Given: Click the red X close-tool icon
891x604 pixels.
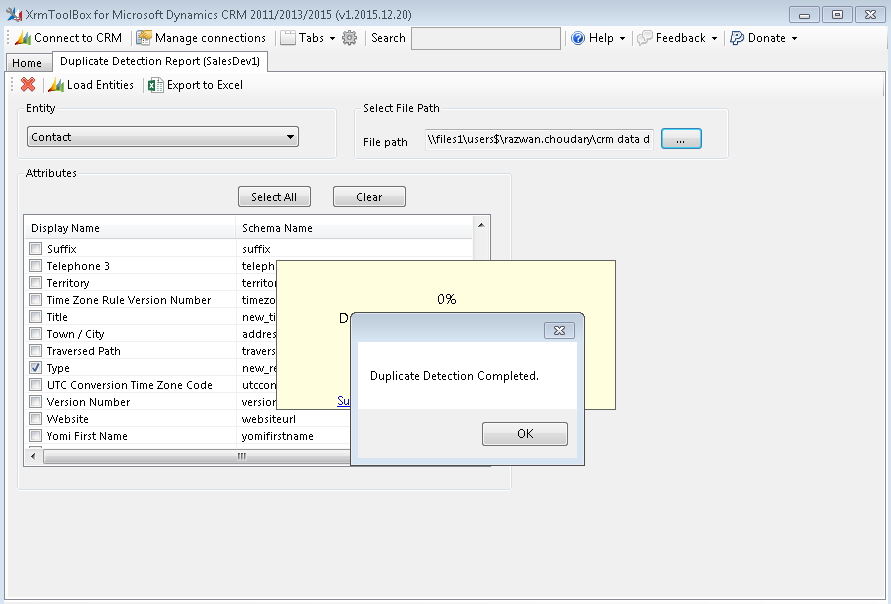Looking at the screenshot, I should pos(28,85).
